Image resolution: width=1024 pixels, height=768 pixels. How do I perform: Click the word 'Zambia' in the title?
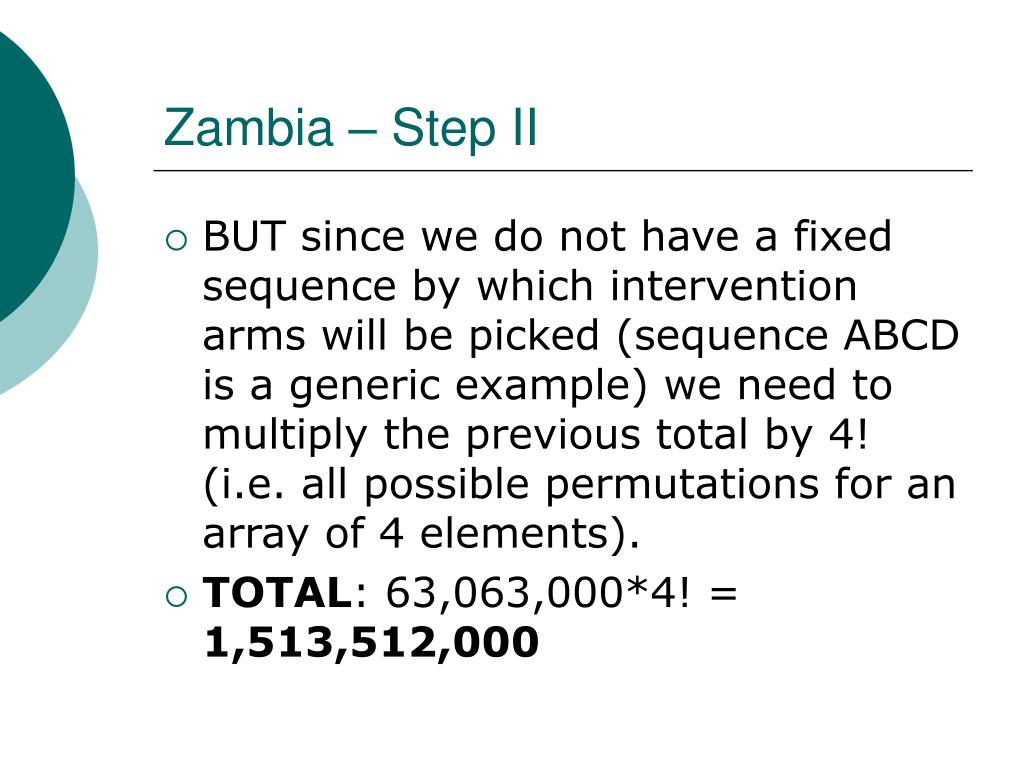tap(248, 127)
